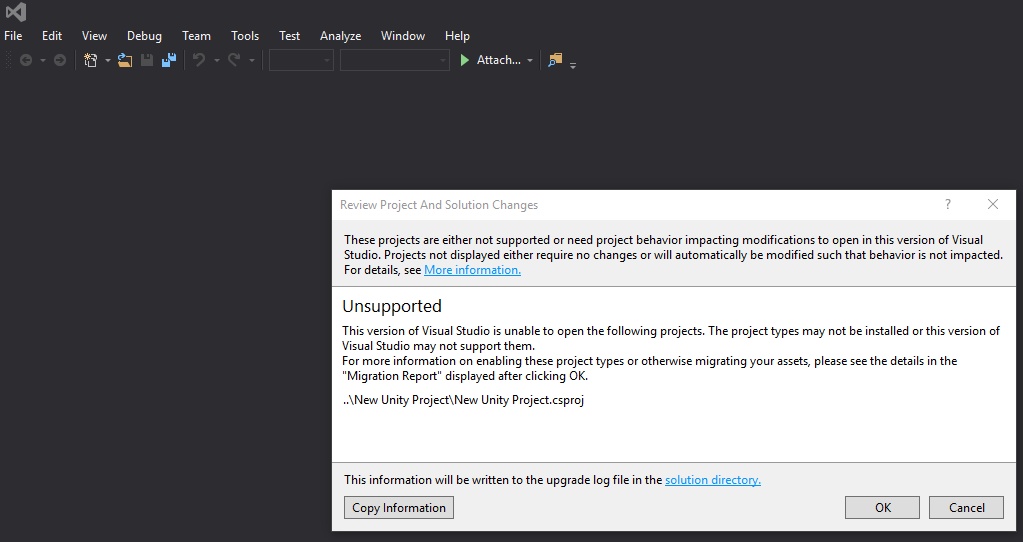Click the New Project toolbar icon
Viewport: 1023px width, 542px height.
(x=91, y=60)
